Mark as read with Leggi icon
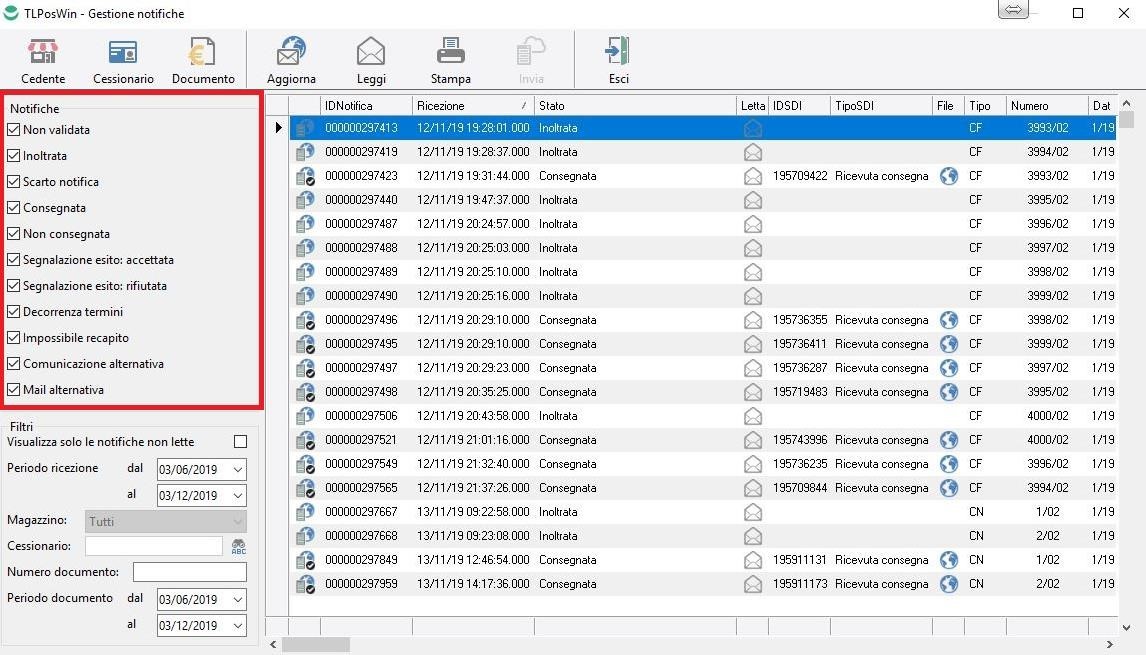1146x655 pixels. 371,52
